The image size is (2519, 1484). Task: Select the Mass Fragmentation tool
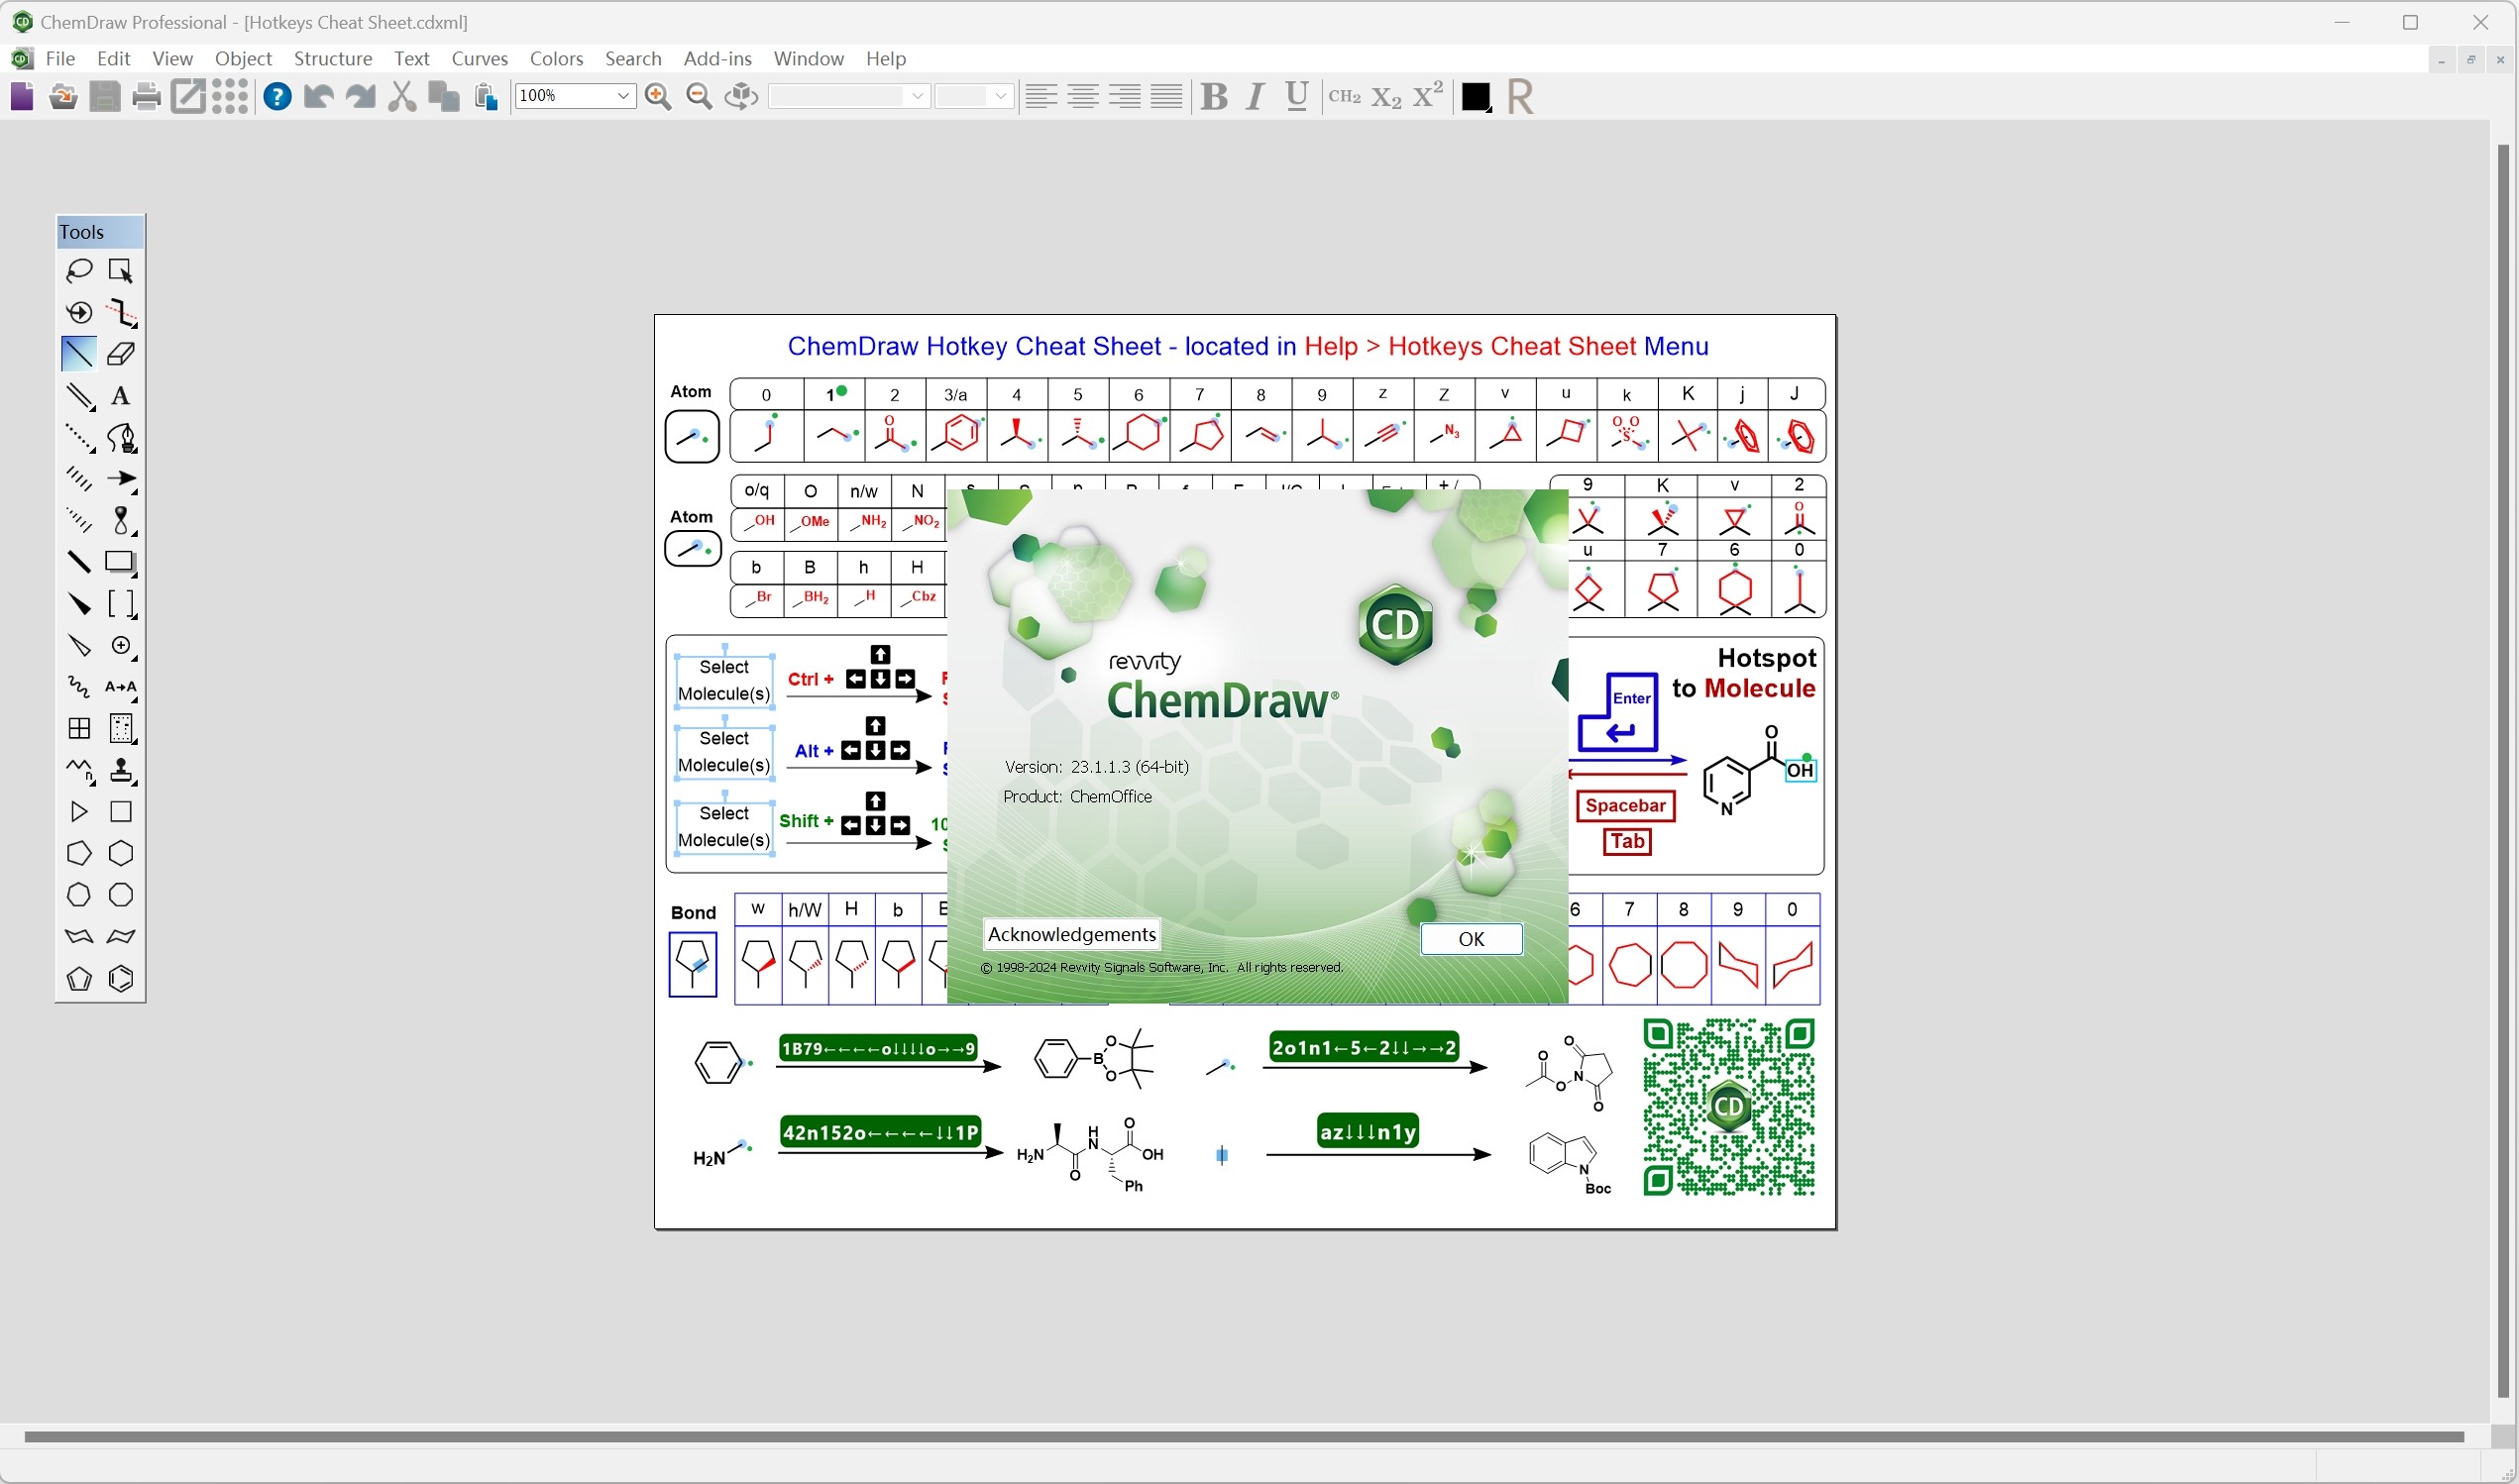tap(121, 313)
